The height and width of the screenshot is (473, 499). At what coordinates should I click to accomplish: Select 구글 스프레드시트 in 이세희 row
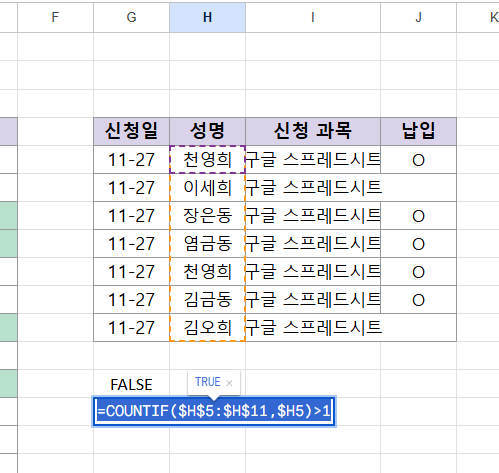[313, 188]
